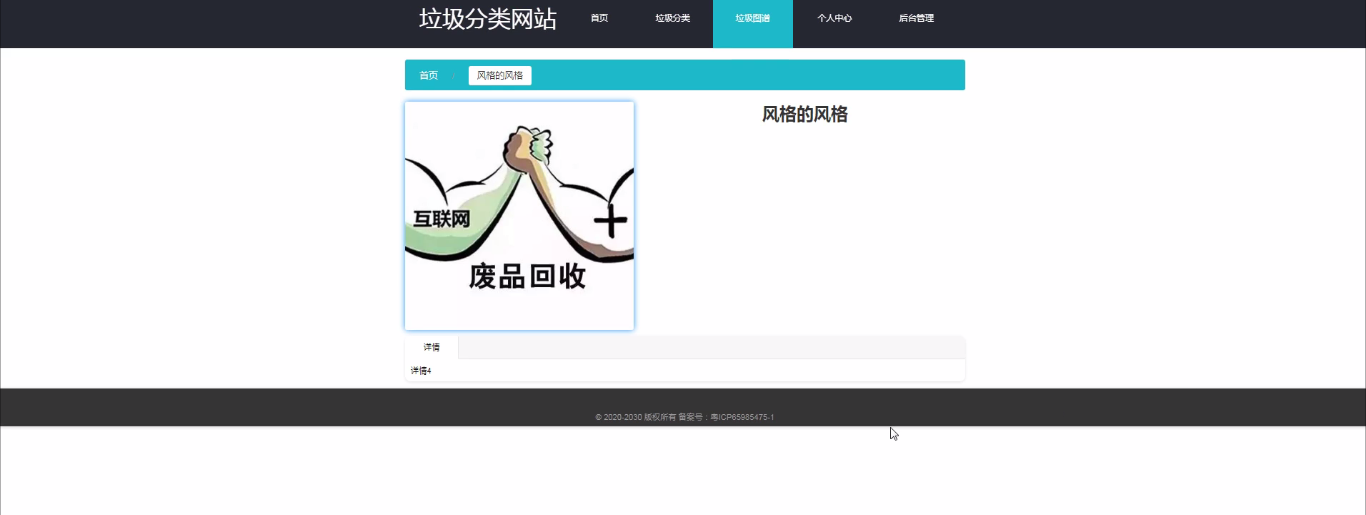Viewport: 1366px width, 515px height.
Task: Click the 粤ICP65985475-1 record number
Action: pos(741,417)
